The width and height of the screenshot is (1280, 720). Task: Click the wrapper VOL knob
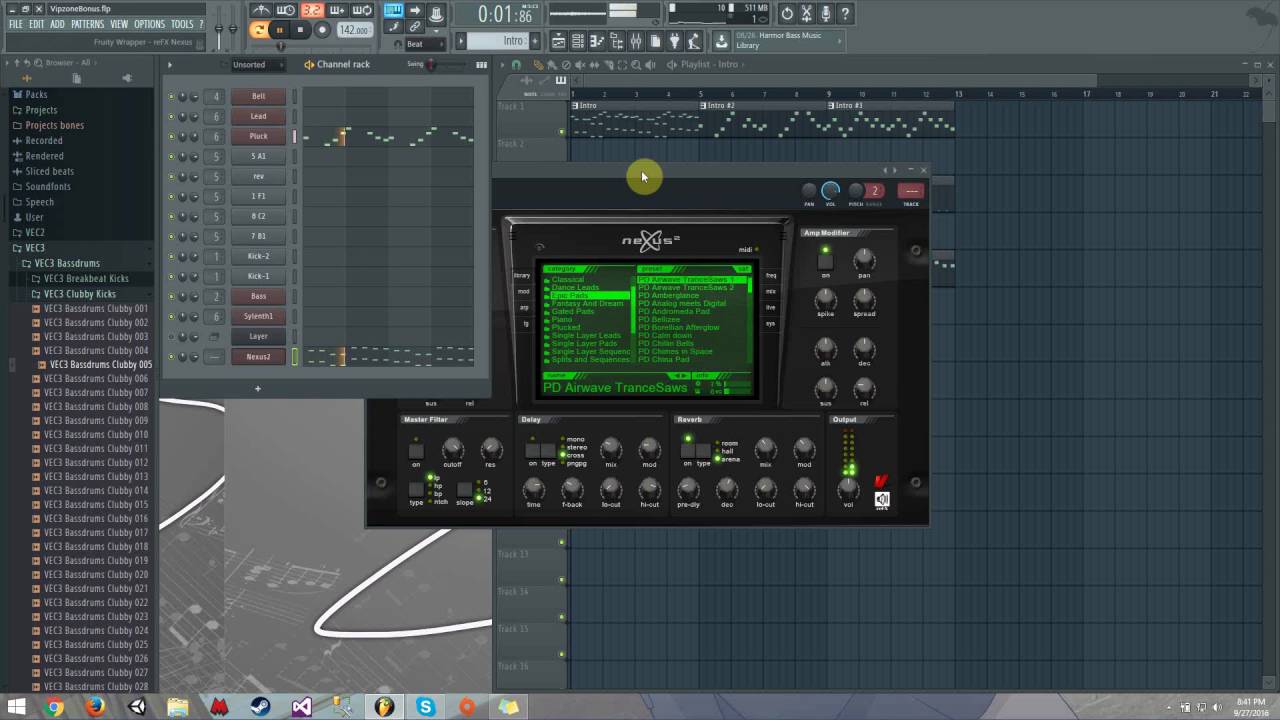(x=830, y=190)
